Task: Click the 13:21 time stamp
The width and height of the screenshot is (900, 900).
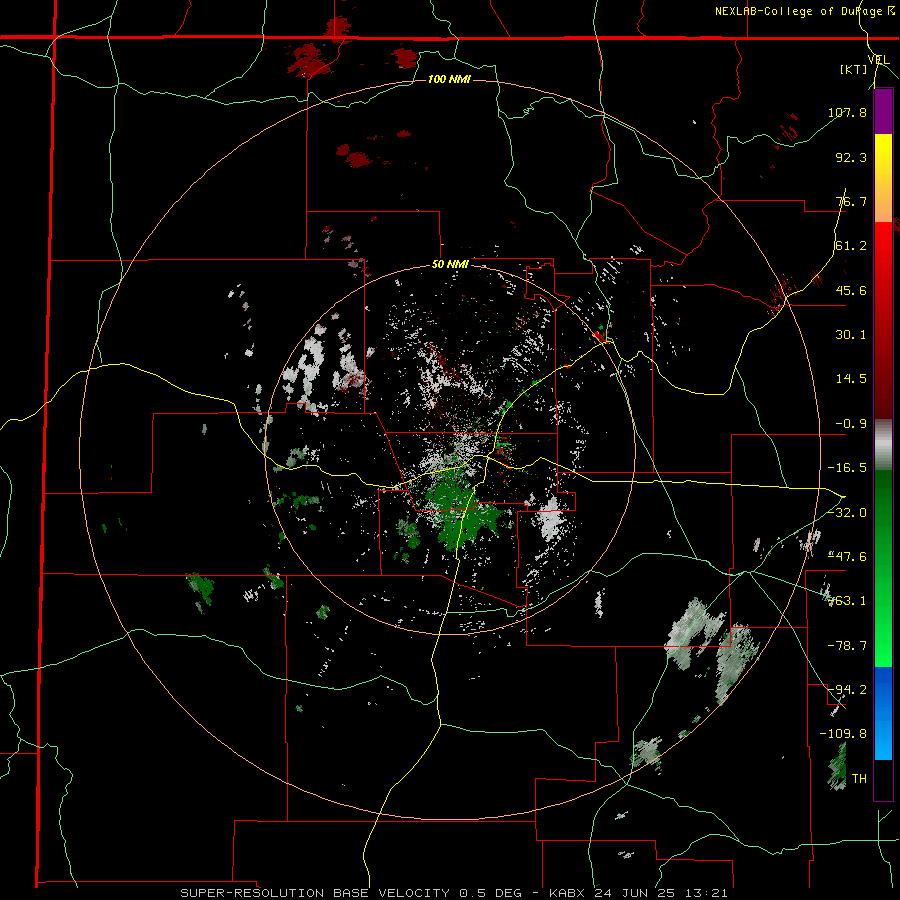Action: (x=706, y=893)
